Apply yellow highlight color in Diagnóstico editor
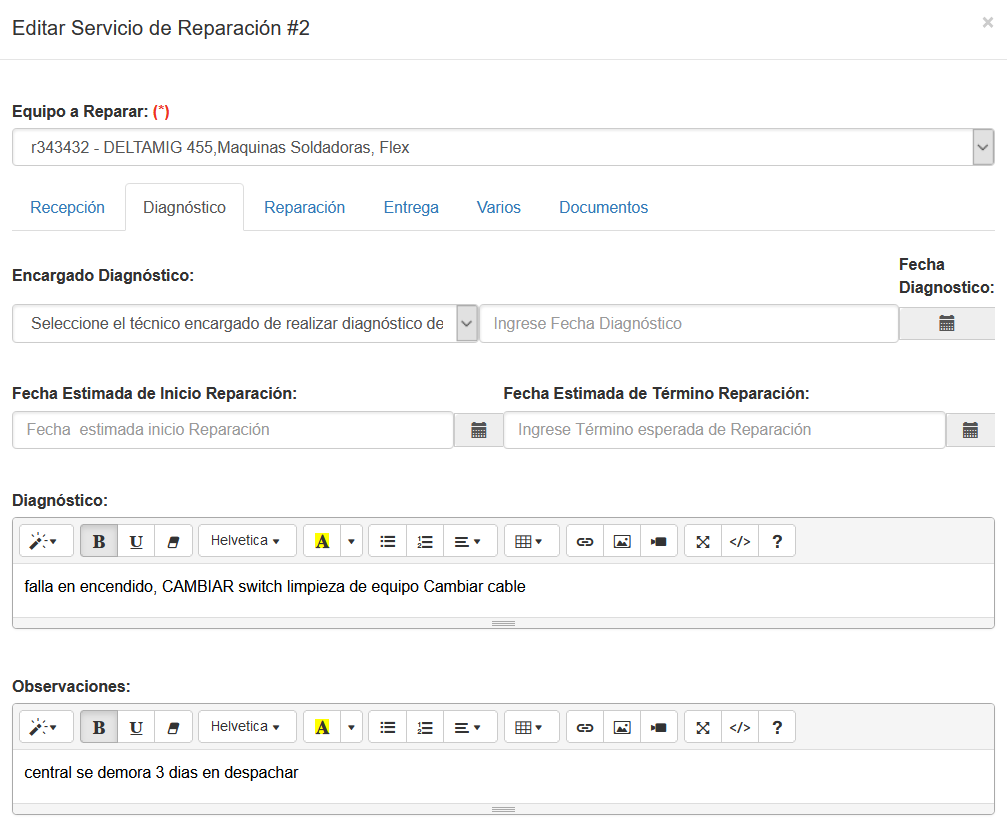Screen dimensions: 1007x837 click(322, 541)
